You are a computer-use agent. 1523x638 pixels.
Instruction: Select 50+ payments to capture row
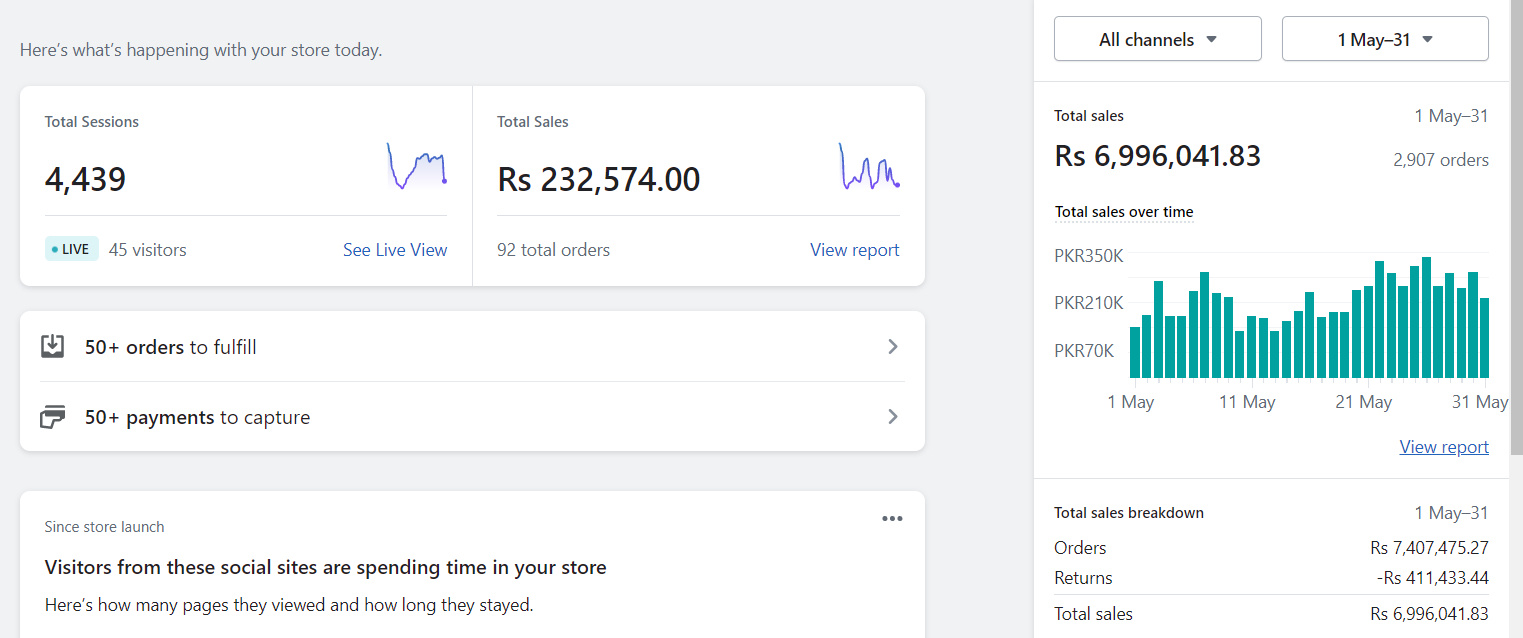tap(472, 417)
